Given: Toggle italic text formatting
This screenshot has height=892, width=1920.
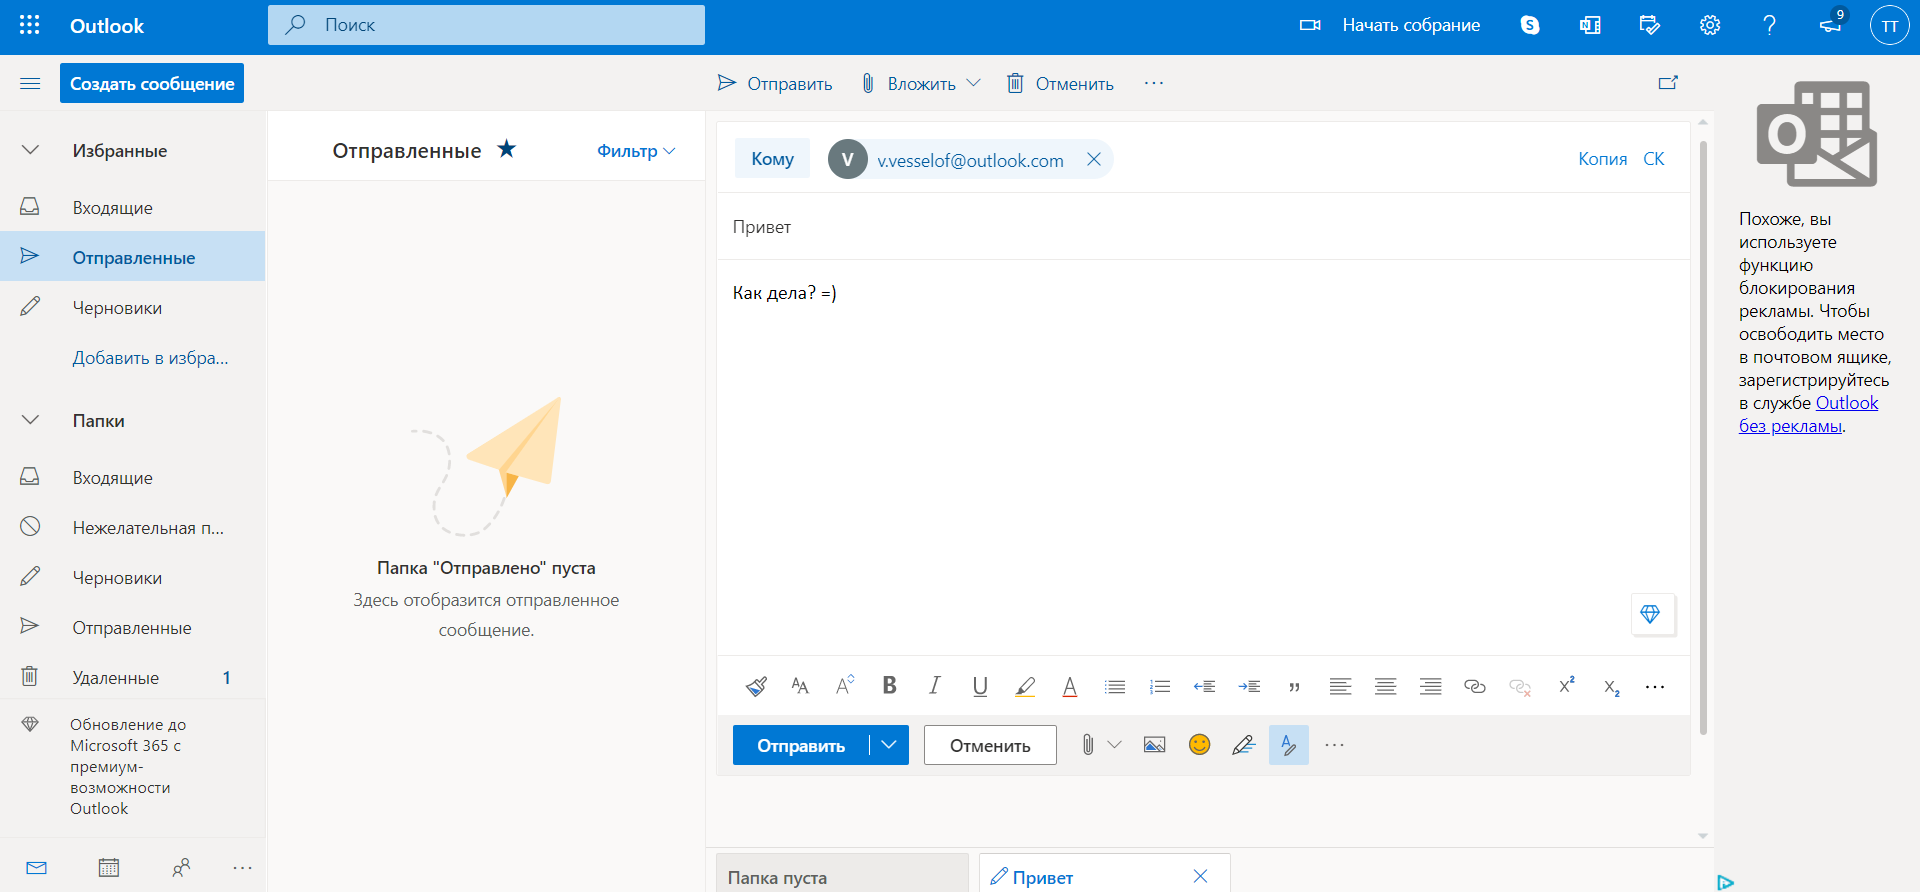Looking at the screenshot, I should (x=934, y=686).
